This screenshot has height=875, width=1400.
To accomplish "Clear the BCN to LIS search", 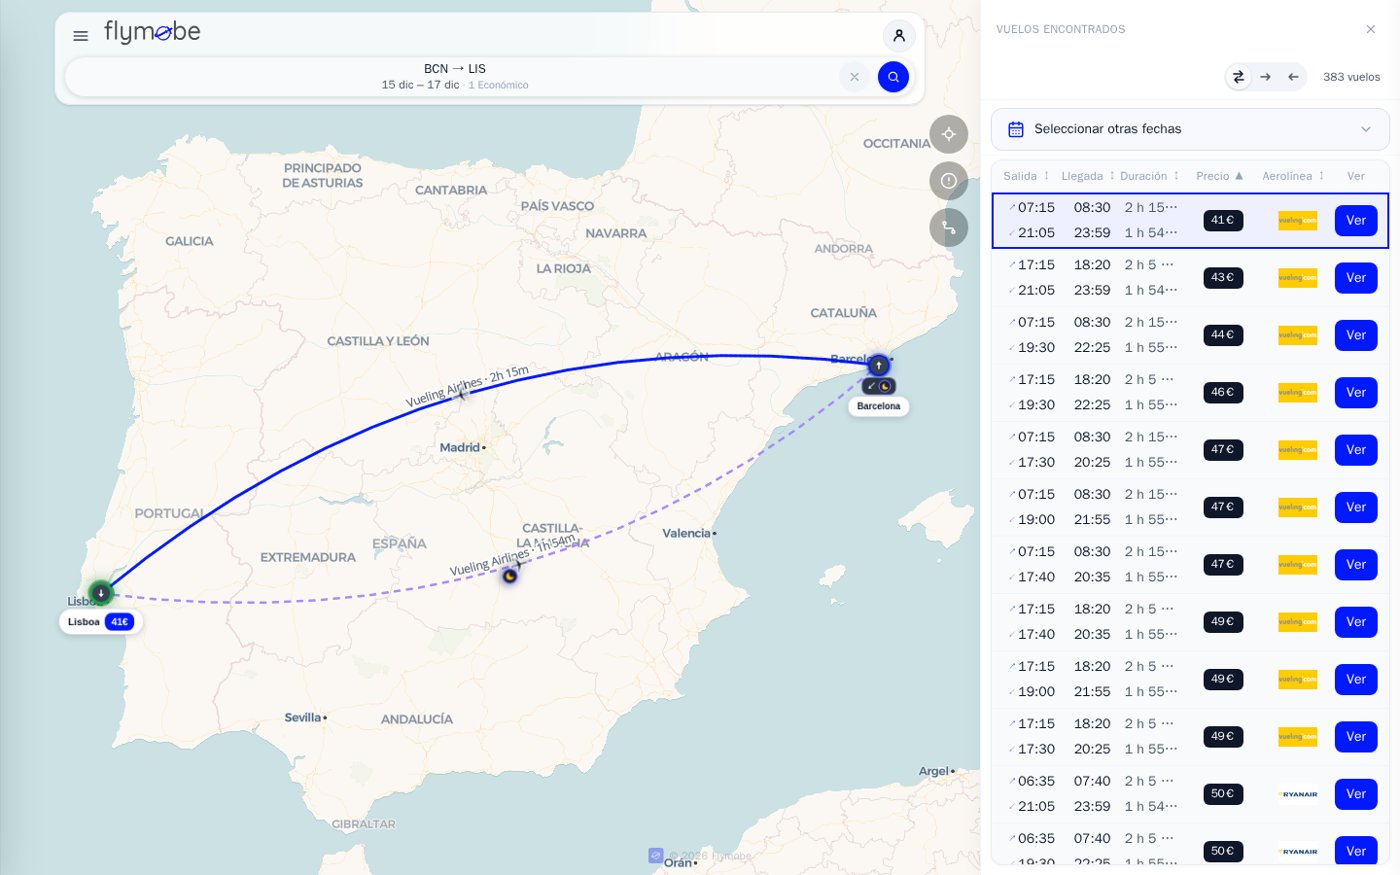I will [x=854, y=77].
